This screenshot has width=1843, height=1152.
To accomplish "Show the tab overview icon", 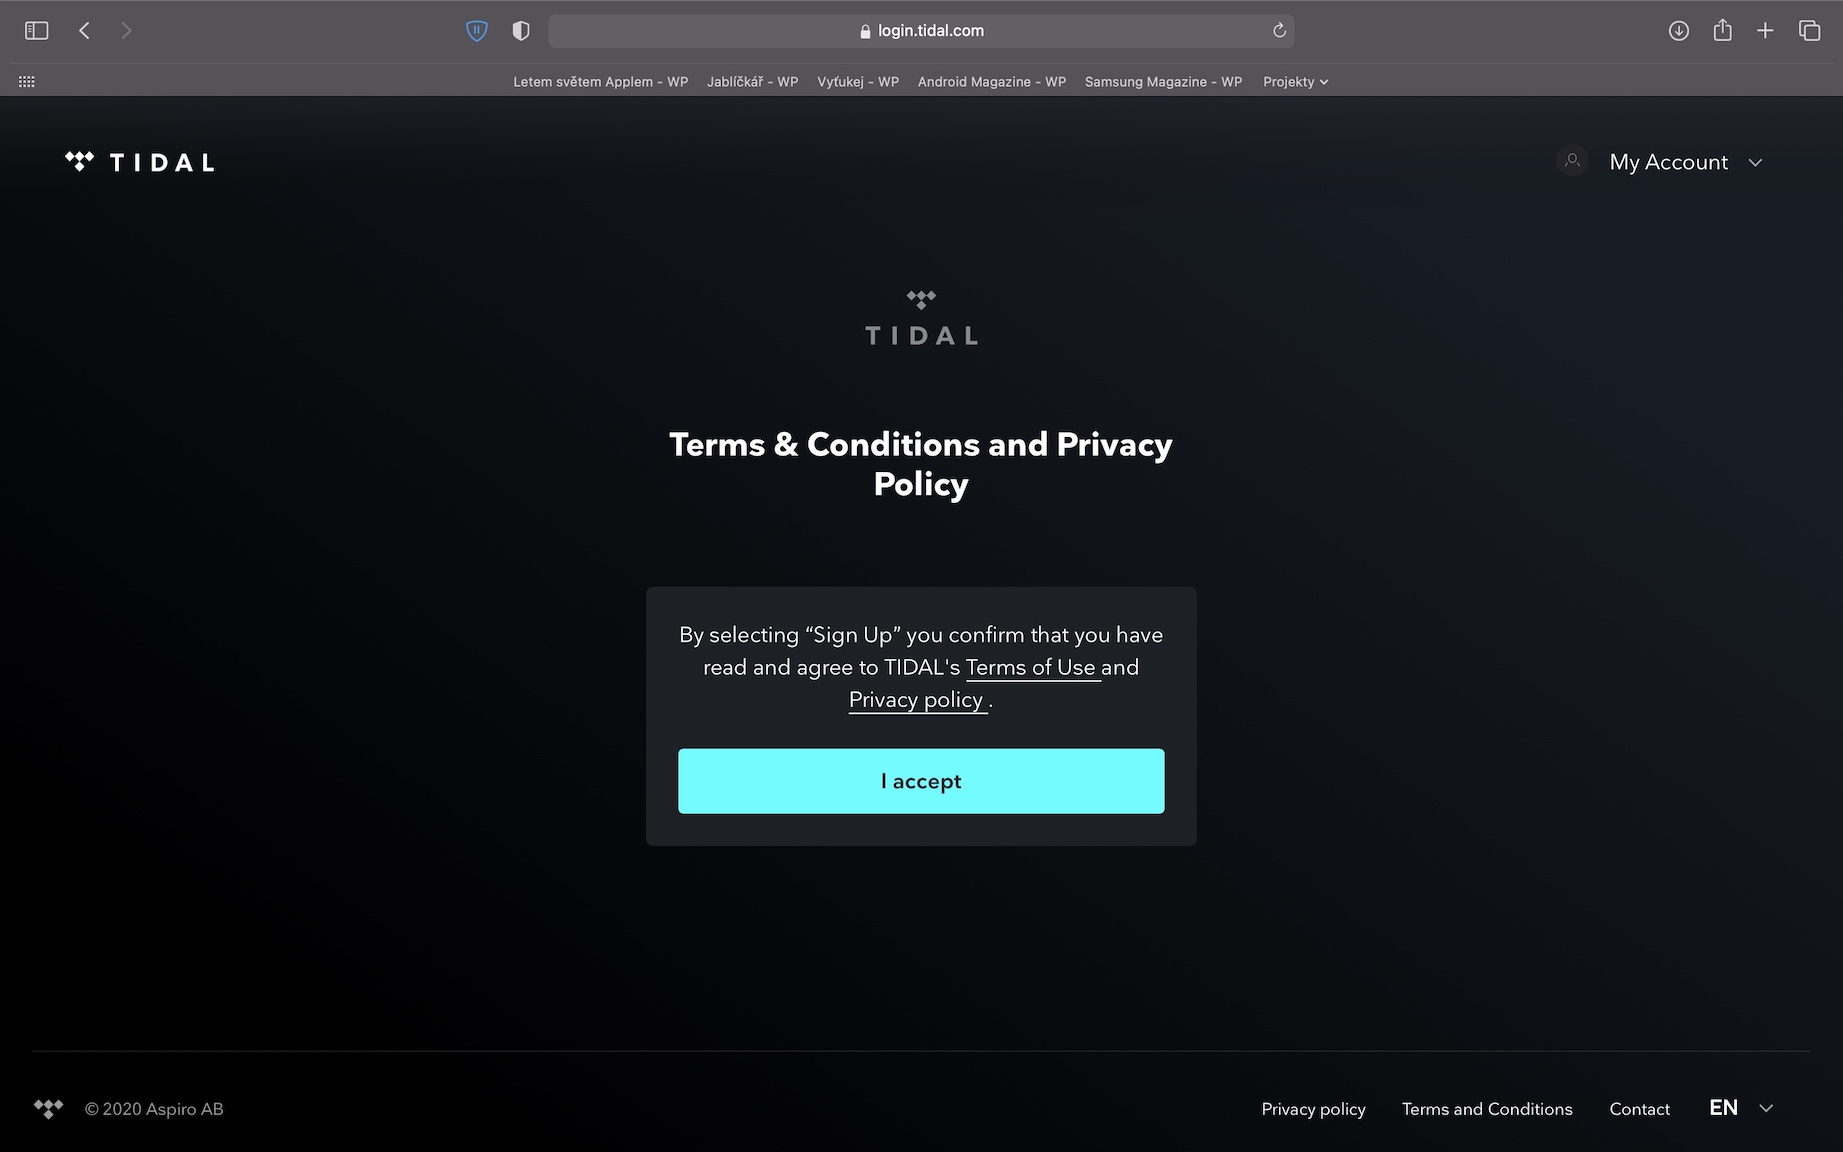I will coord(1809,31).
